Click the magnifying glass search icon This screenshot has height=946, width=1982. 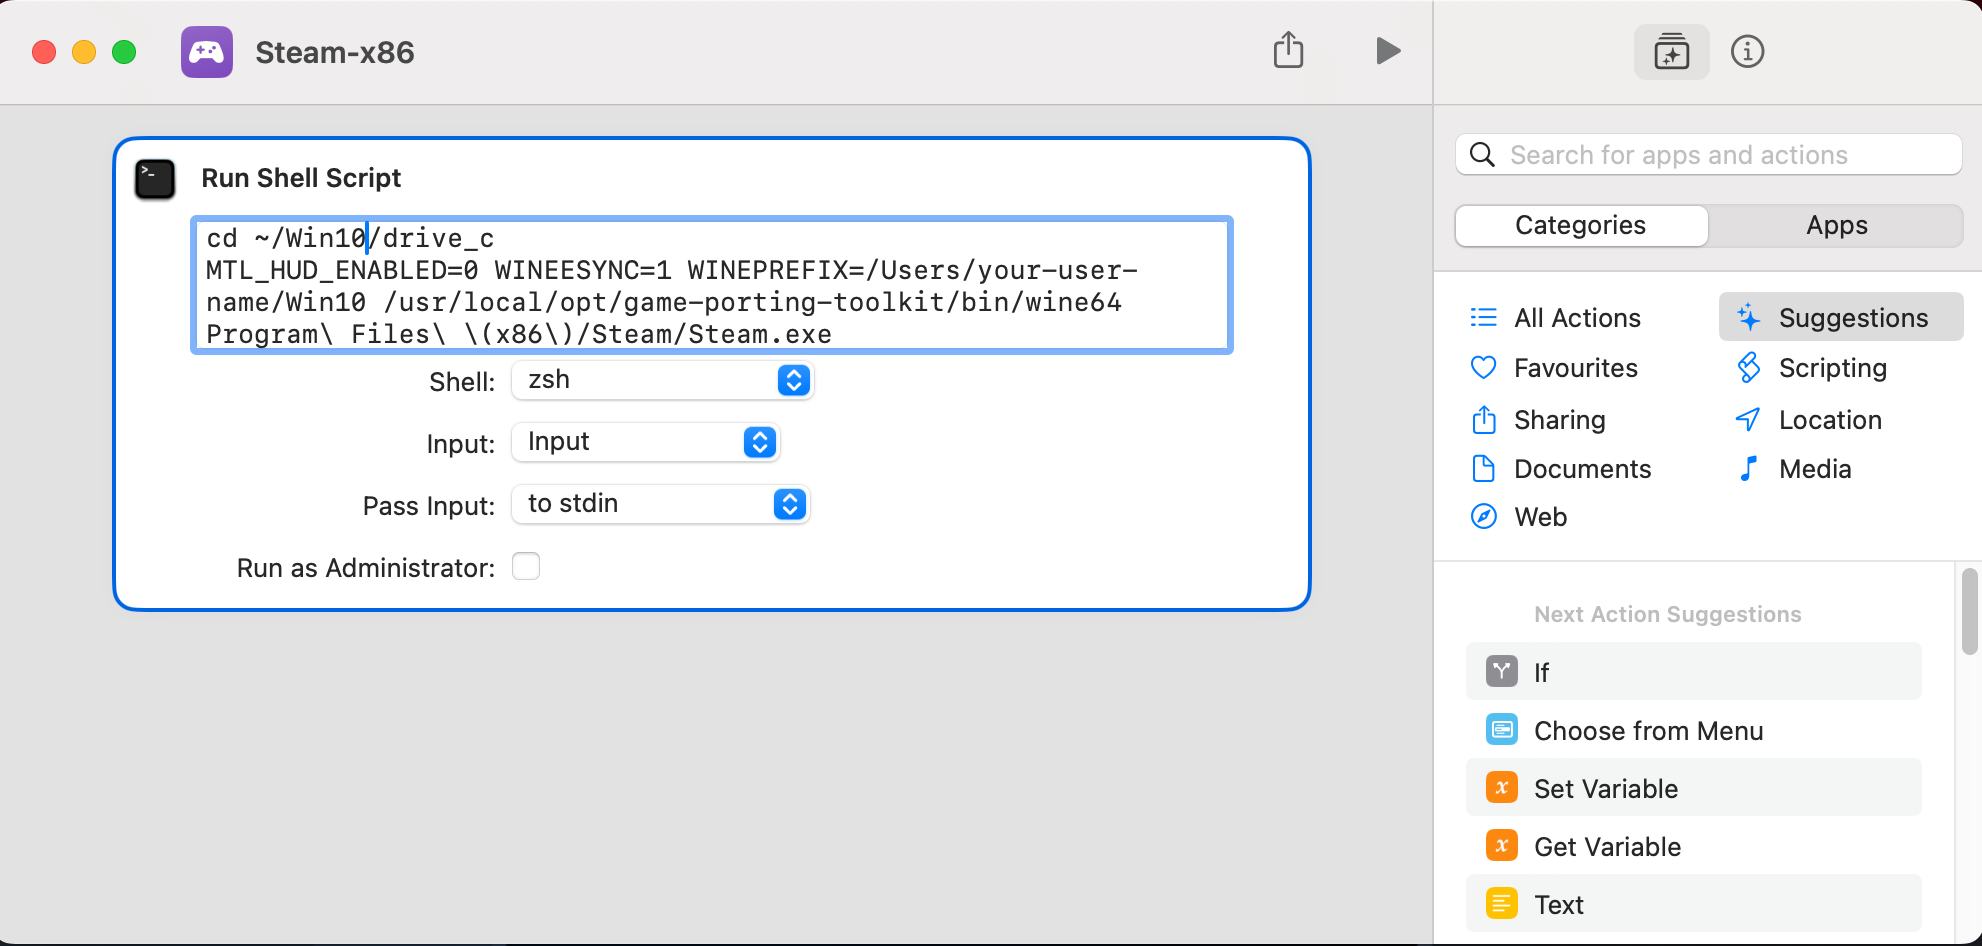point(1482,155)
